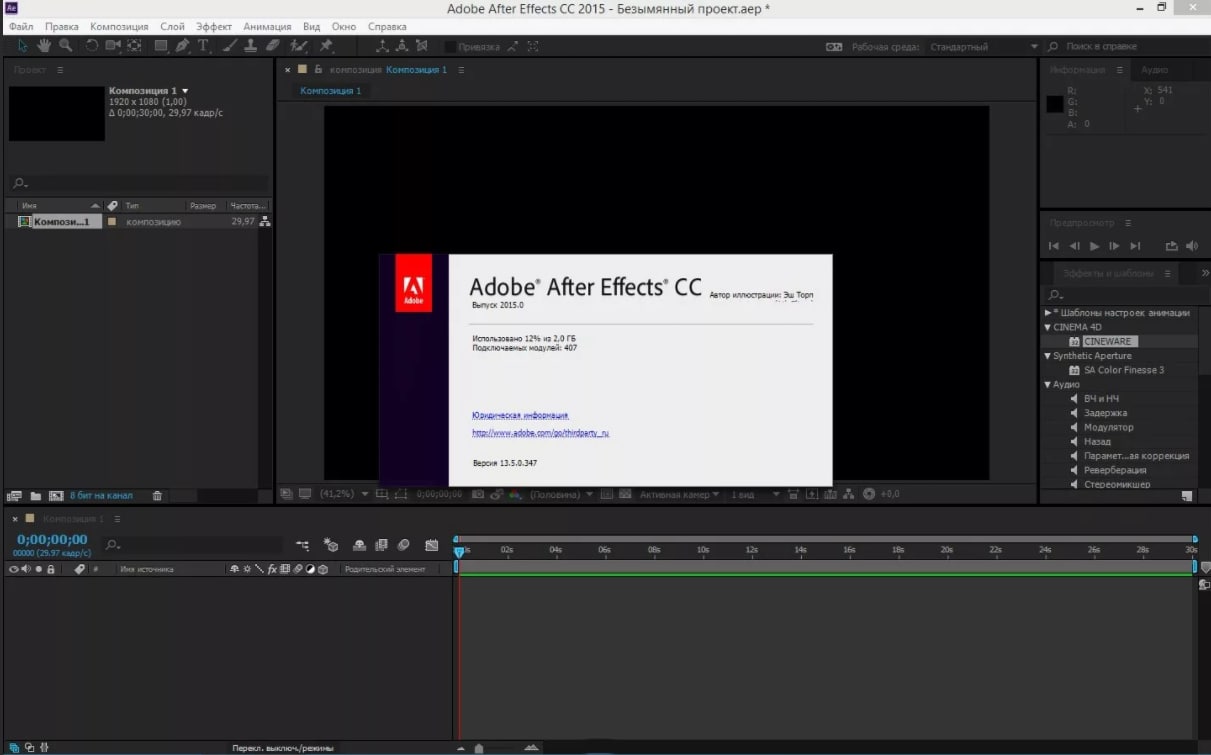Open the Юридическая информация link
Viewport: 1211px width, 755px height.
coord(520,415)
